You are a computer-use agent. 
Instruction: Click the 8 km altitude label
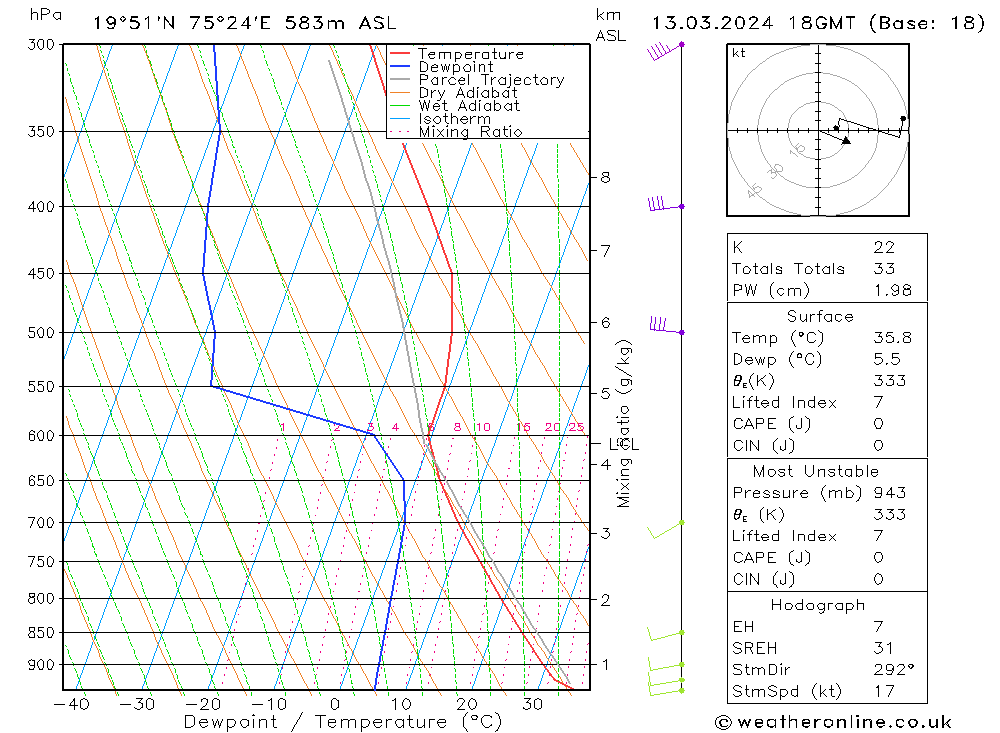[x=605, y=177]
